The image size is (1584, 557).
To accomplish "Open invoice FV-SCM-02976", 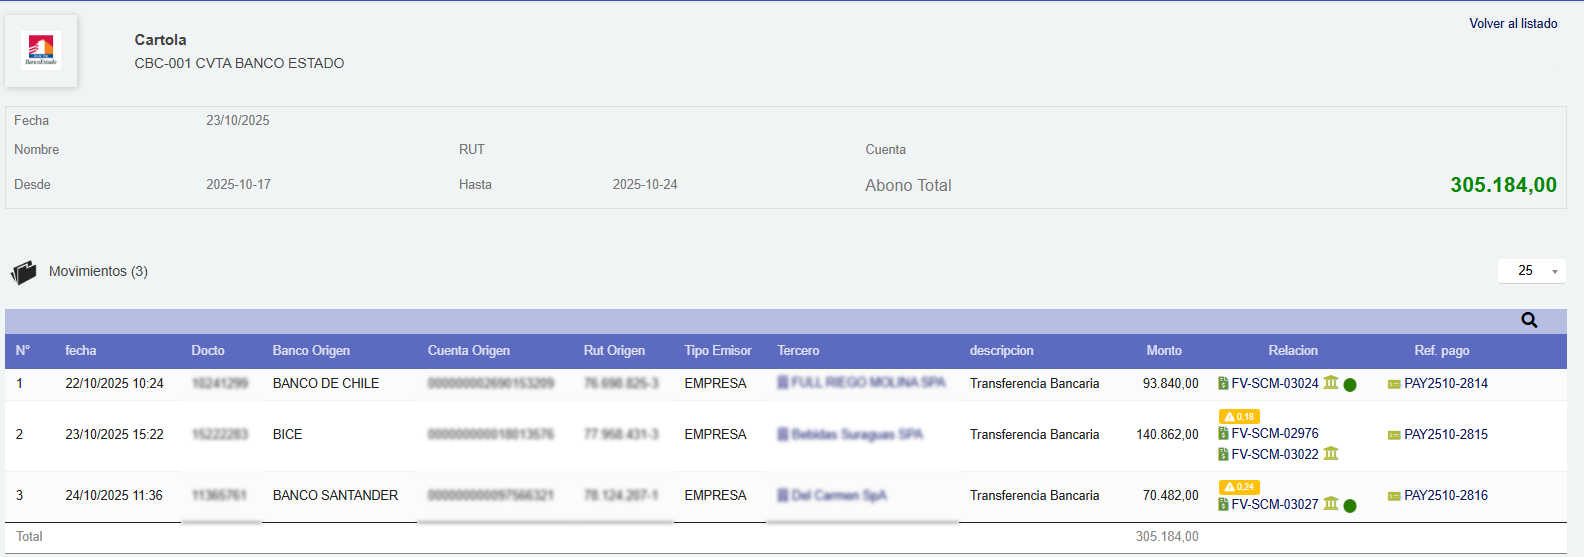I will pos(1274,434).
